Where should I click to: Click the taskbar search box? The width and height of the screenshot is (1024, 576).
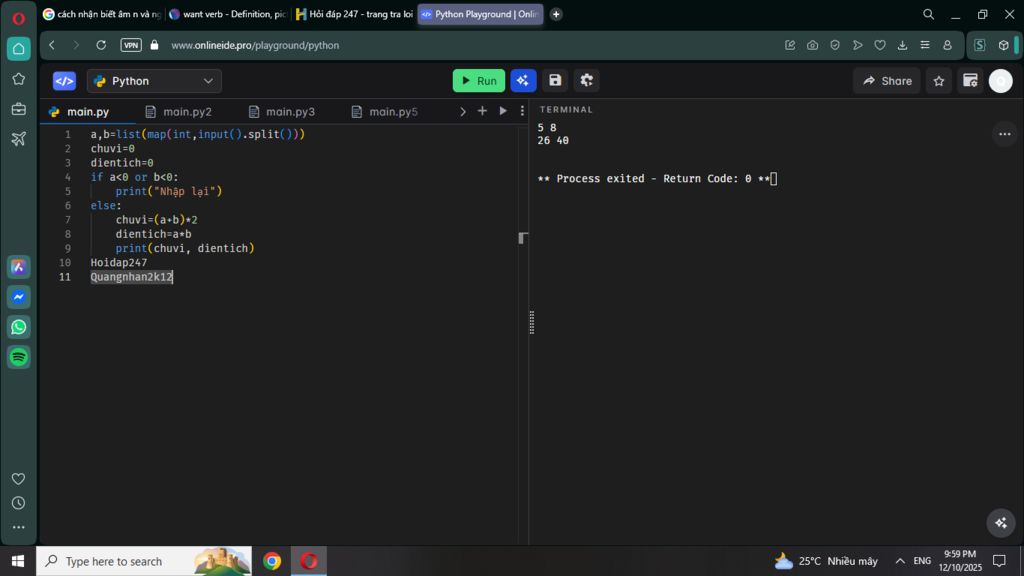click(x=144, y=561)
